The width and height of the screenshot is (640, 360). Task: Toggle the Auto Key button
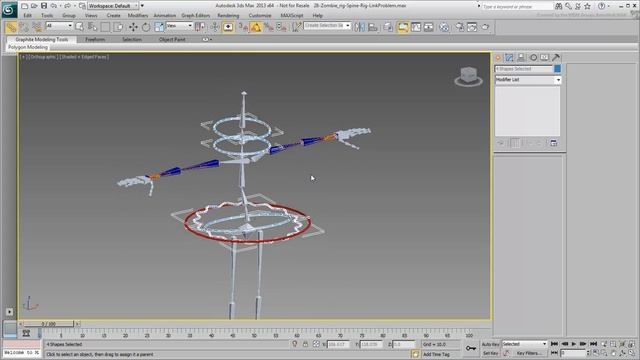click(x=490, y=344)
